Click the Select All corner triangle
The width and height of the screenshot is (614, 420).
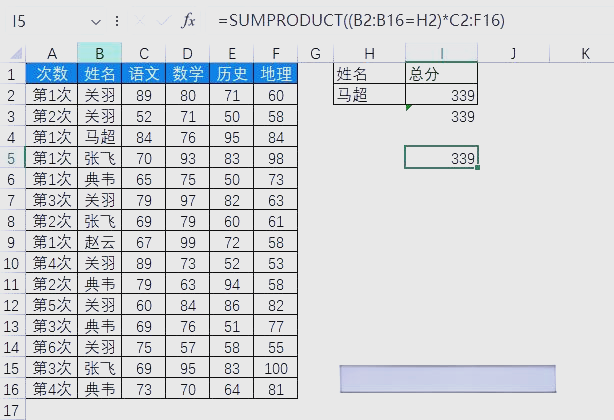[x=16, y=53]
